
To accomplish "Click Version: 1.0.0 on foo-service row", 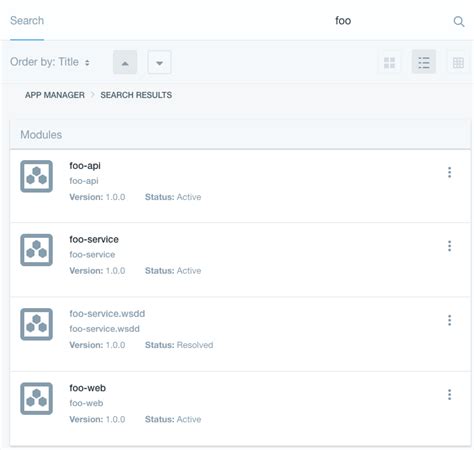I will point(97,271).
